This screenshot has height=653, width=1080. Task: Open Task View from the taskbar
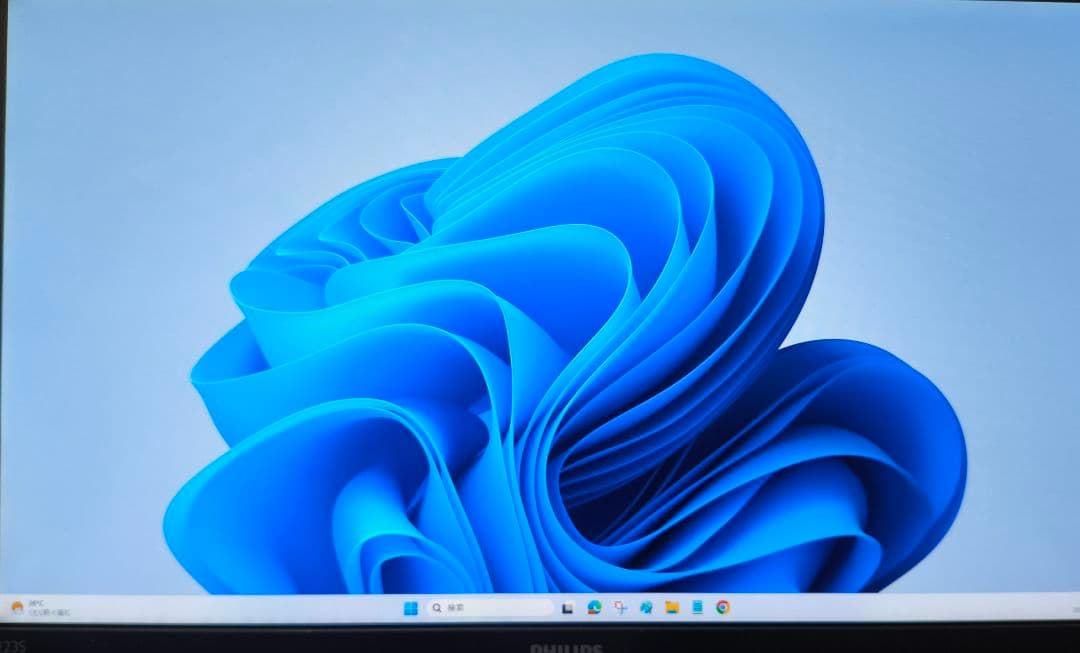click(567, 608)
